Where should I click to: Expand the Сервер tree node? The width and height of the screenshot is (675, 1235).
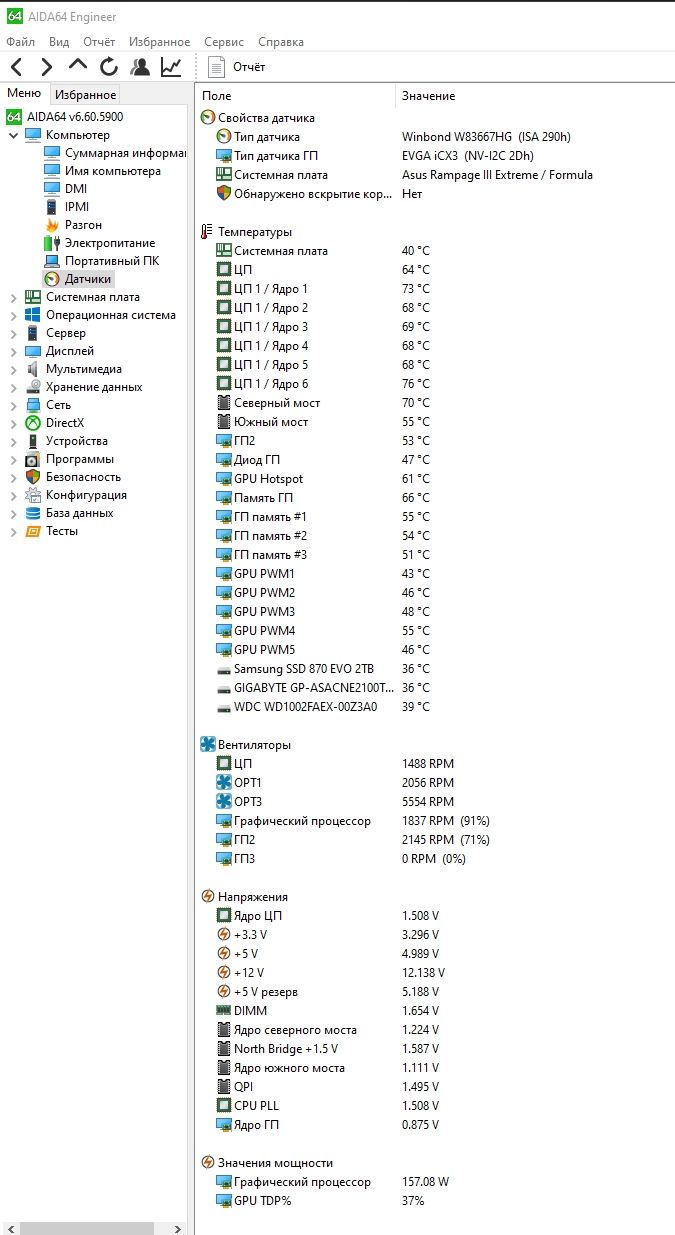click(13, 333)
